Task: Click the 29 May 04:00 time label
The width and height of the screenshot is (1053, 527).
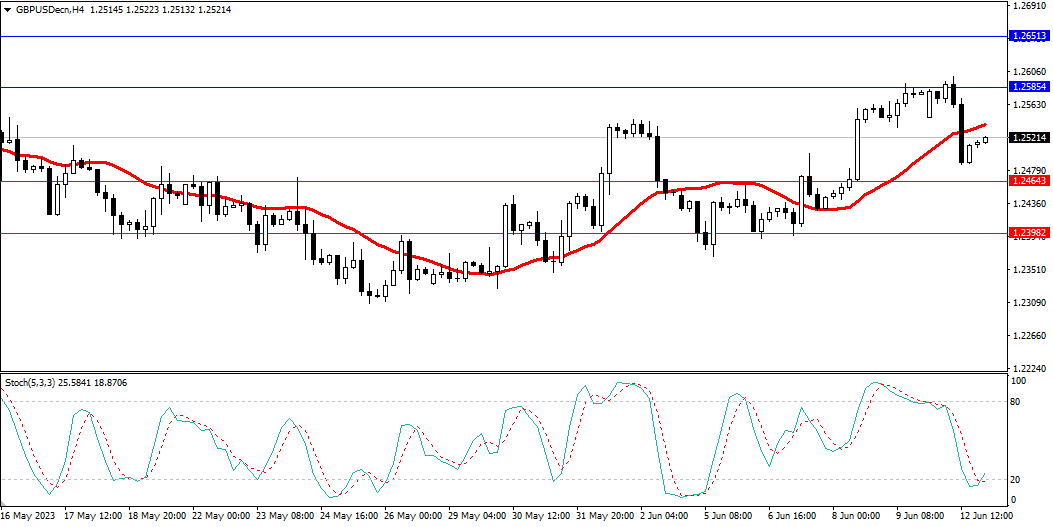Action: pos(478,516)
